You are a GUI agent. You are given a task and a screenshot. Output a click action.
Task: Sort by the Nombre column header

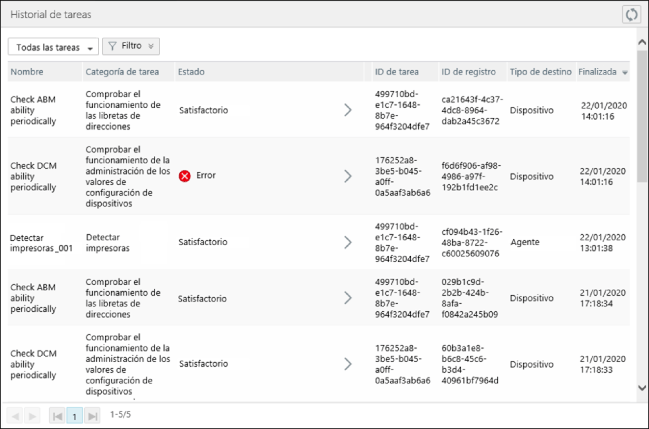click(x=27, y=72)
